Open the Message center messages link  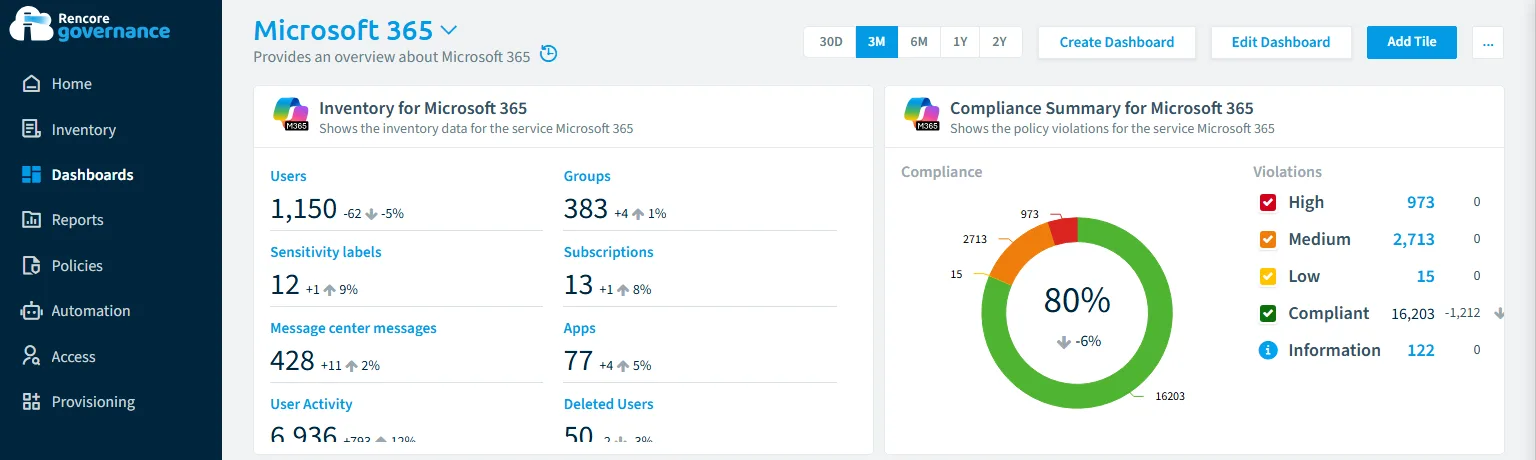(354, 328)
